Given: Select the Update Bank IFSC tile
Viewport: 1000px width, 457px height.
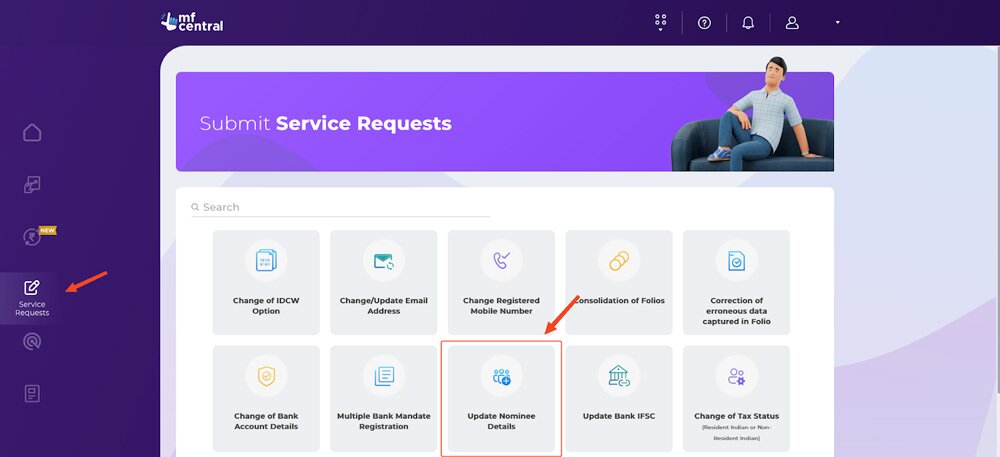Looking at the screenshot, I should [x=619, y=398].
